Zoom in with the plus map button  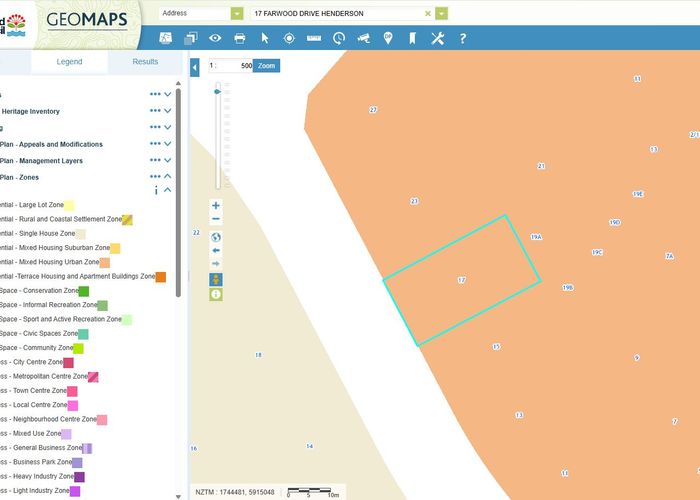[216, 206]
